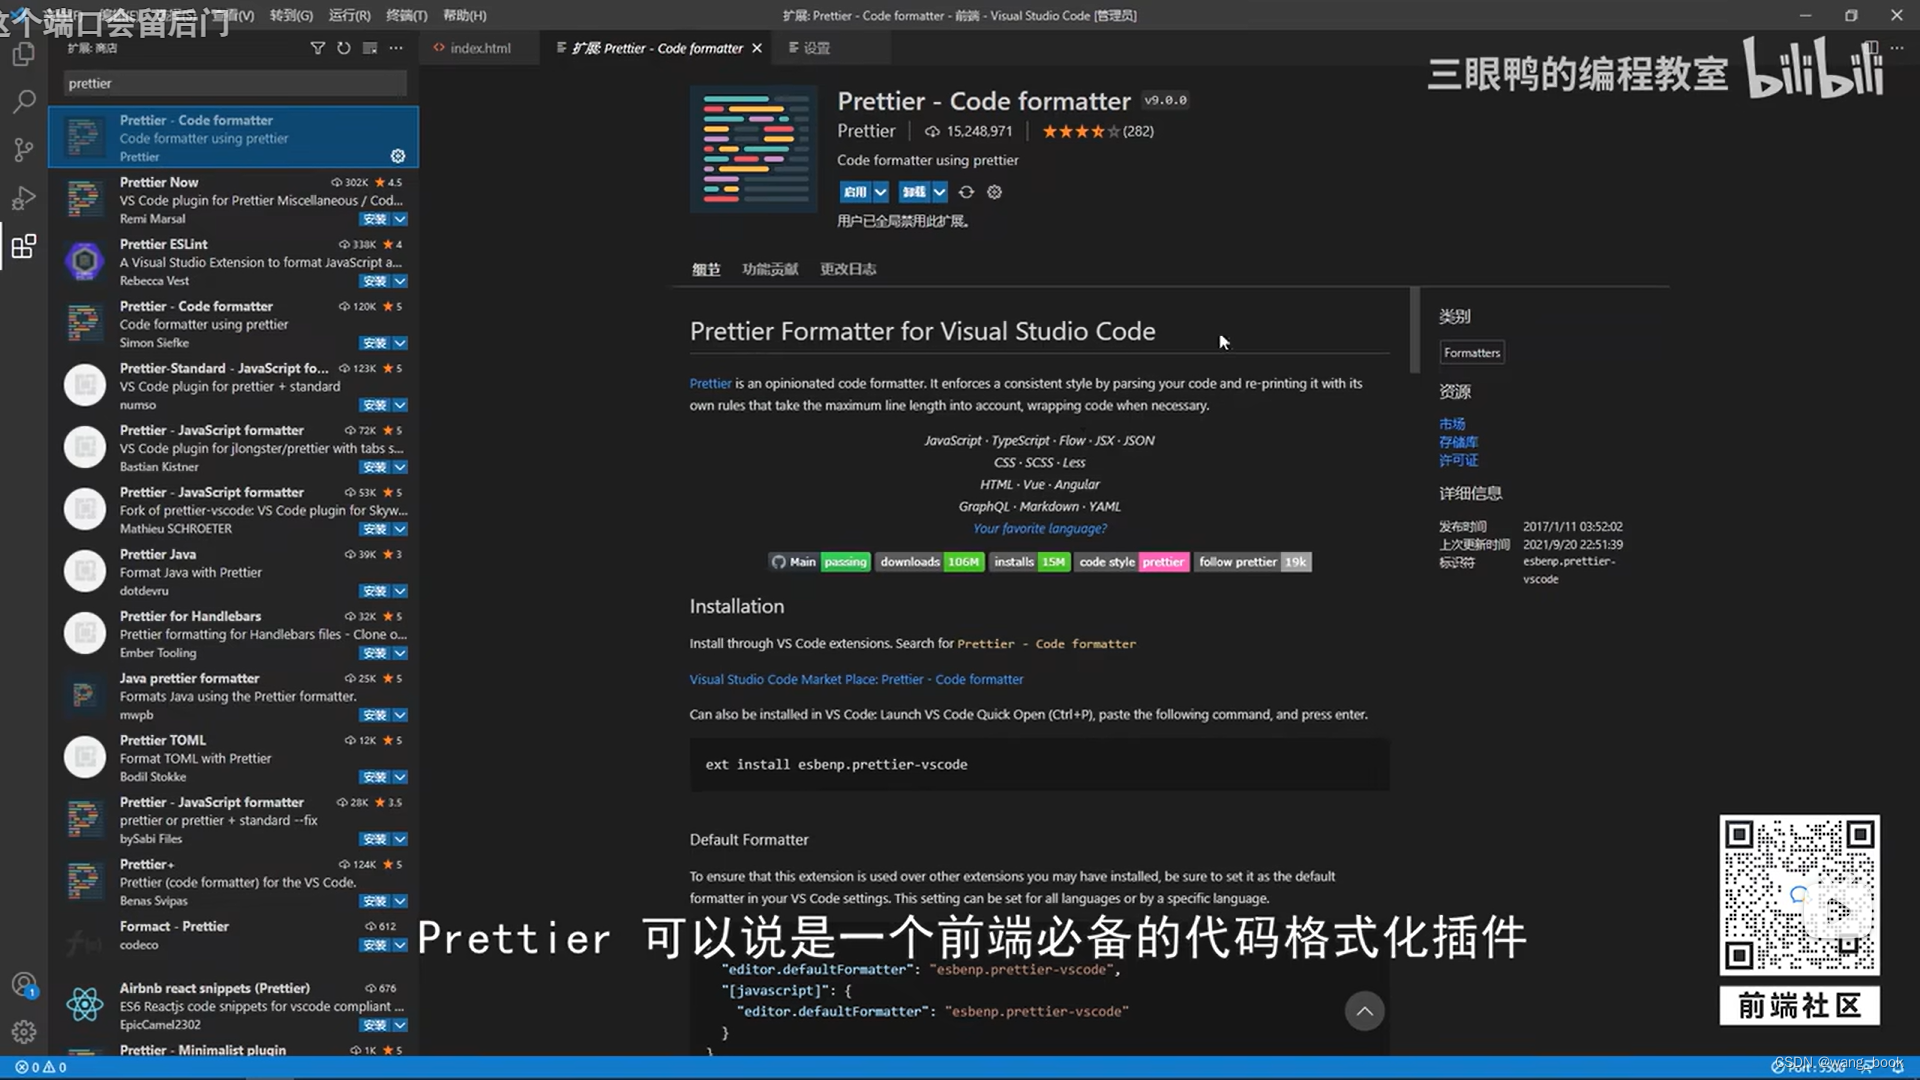Viewport: 1920px width, 1080px height.
Task: Click the 启用 enable button for Prettier
Action: tap(854, 192)
